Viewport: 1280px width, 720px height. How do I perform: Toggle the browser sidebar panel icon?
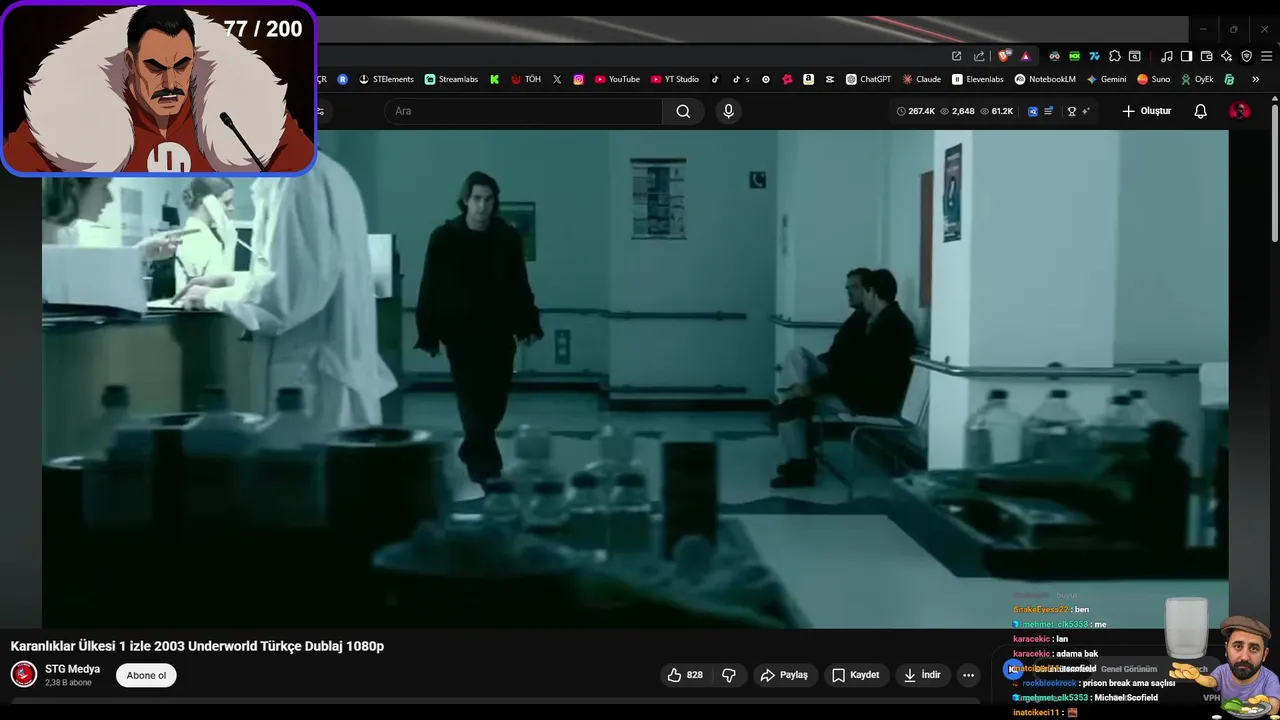(x=1186, y=56)
